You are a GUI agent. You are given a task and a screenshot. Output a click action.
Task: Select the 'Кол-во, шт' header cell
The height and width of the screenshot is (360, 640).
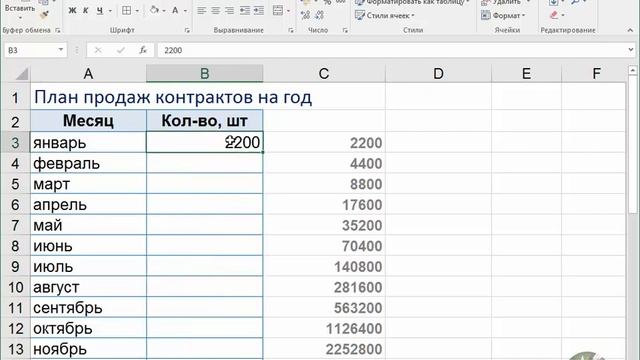click(204, 121)
